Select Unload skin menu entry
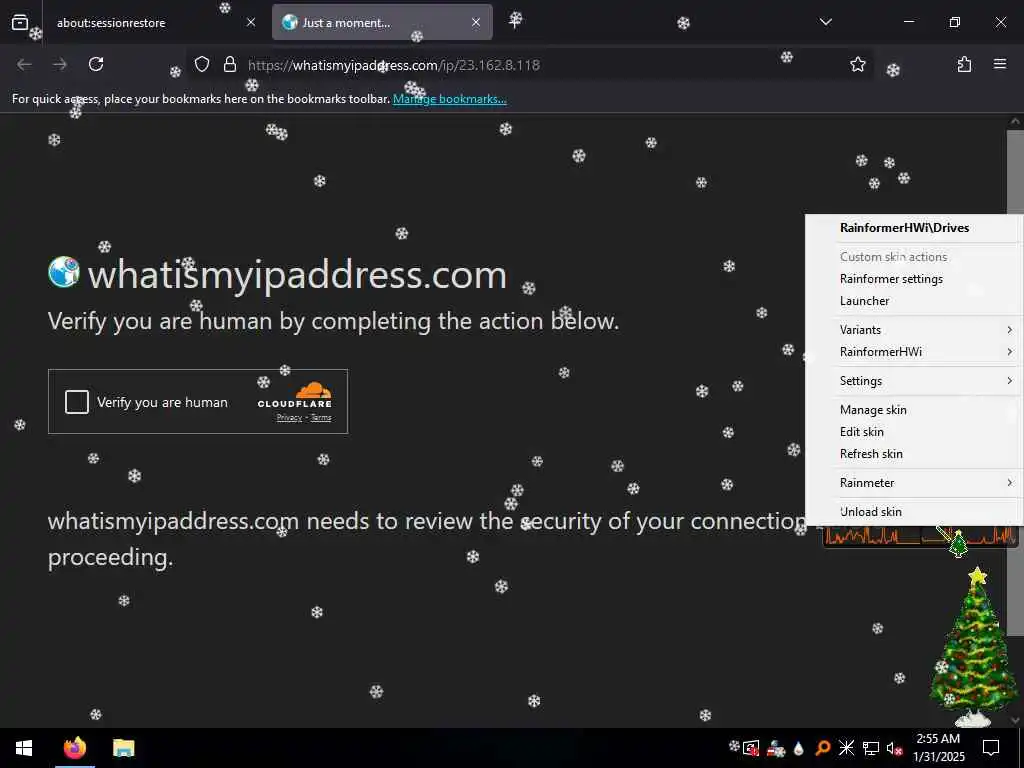 point(914,512)
